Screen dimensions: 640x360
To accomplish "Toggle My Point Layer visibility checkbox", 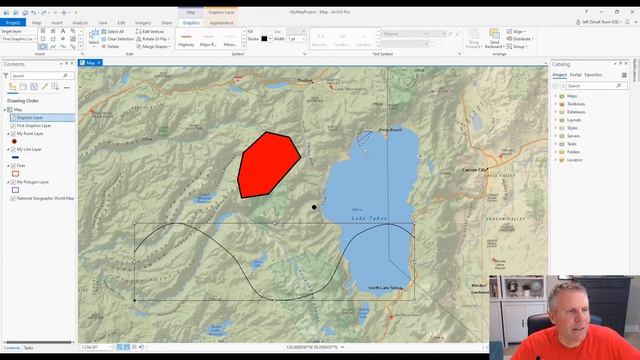I will pos(13,133).
